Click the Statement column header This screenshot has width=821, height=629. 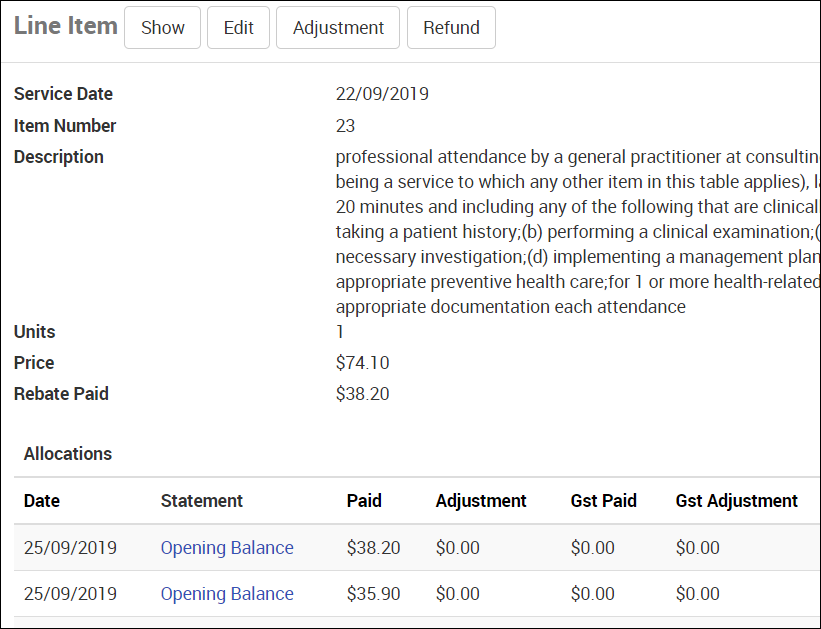coord(202,501)
